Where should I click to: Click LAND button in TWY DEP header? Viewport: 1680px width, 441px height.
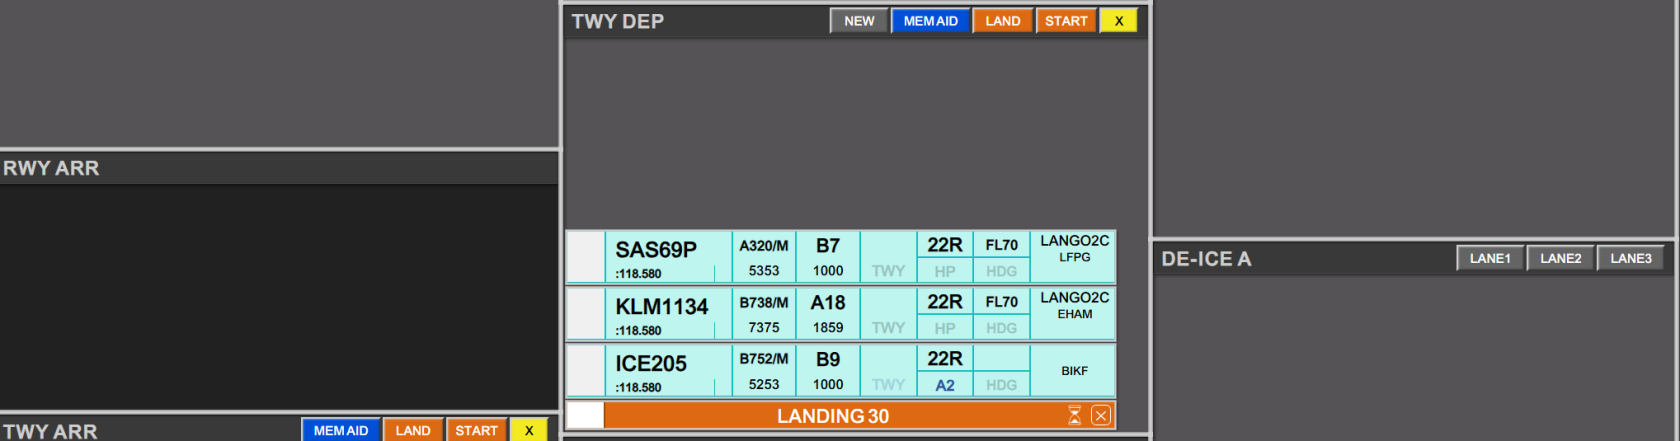coord(1002,21)
